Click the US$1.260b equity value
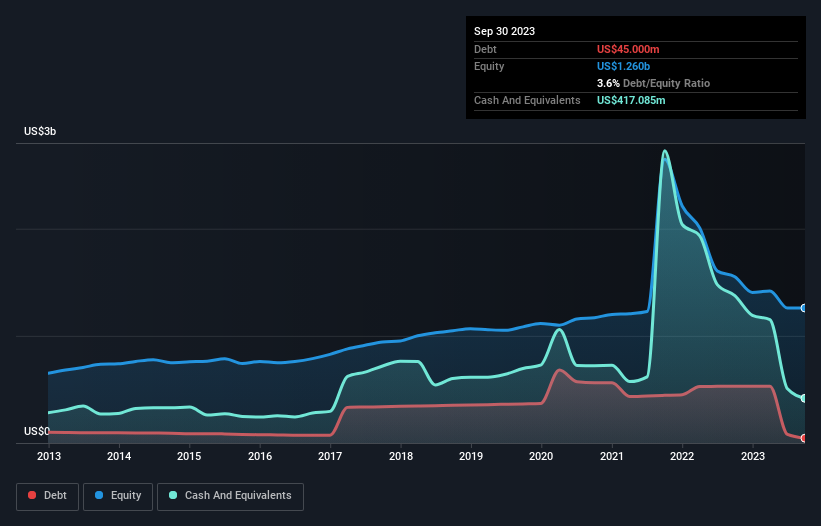 pos(623,66)
